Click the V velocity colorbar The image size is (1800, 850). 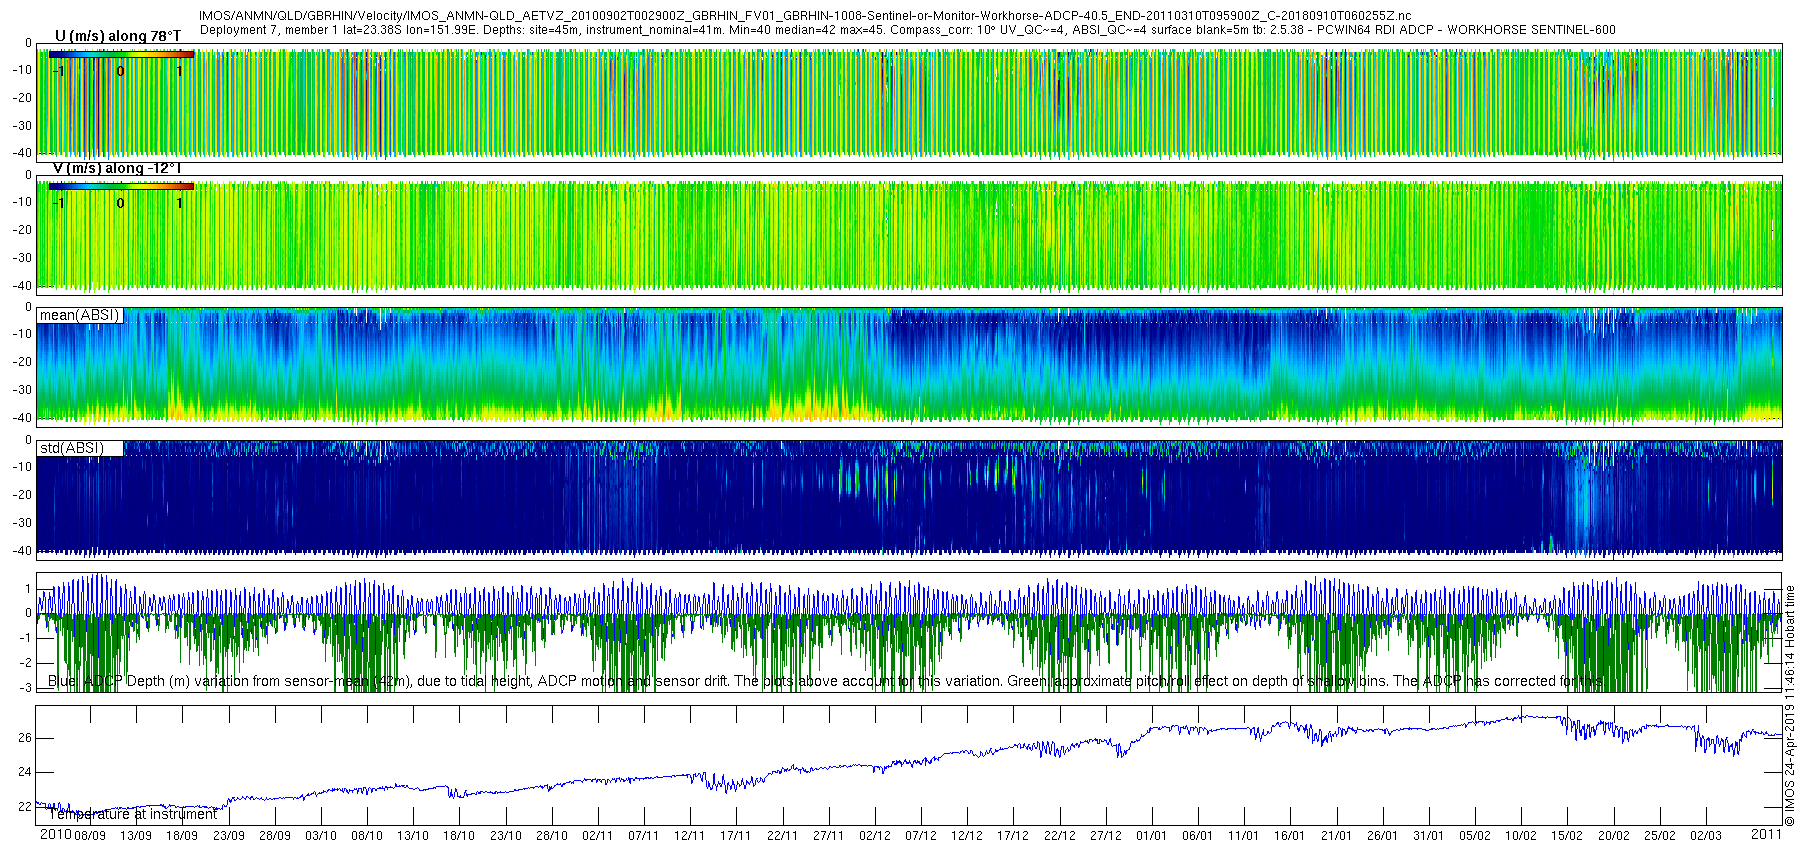point(121,186)
